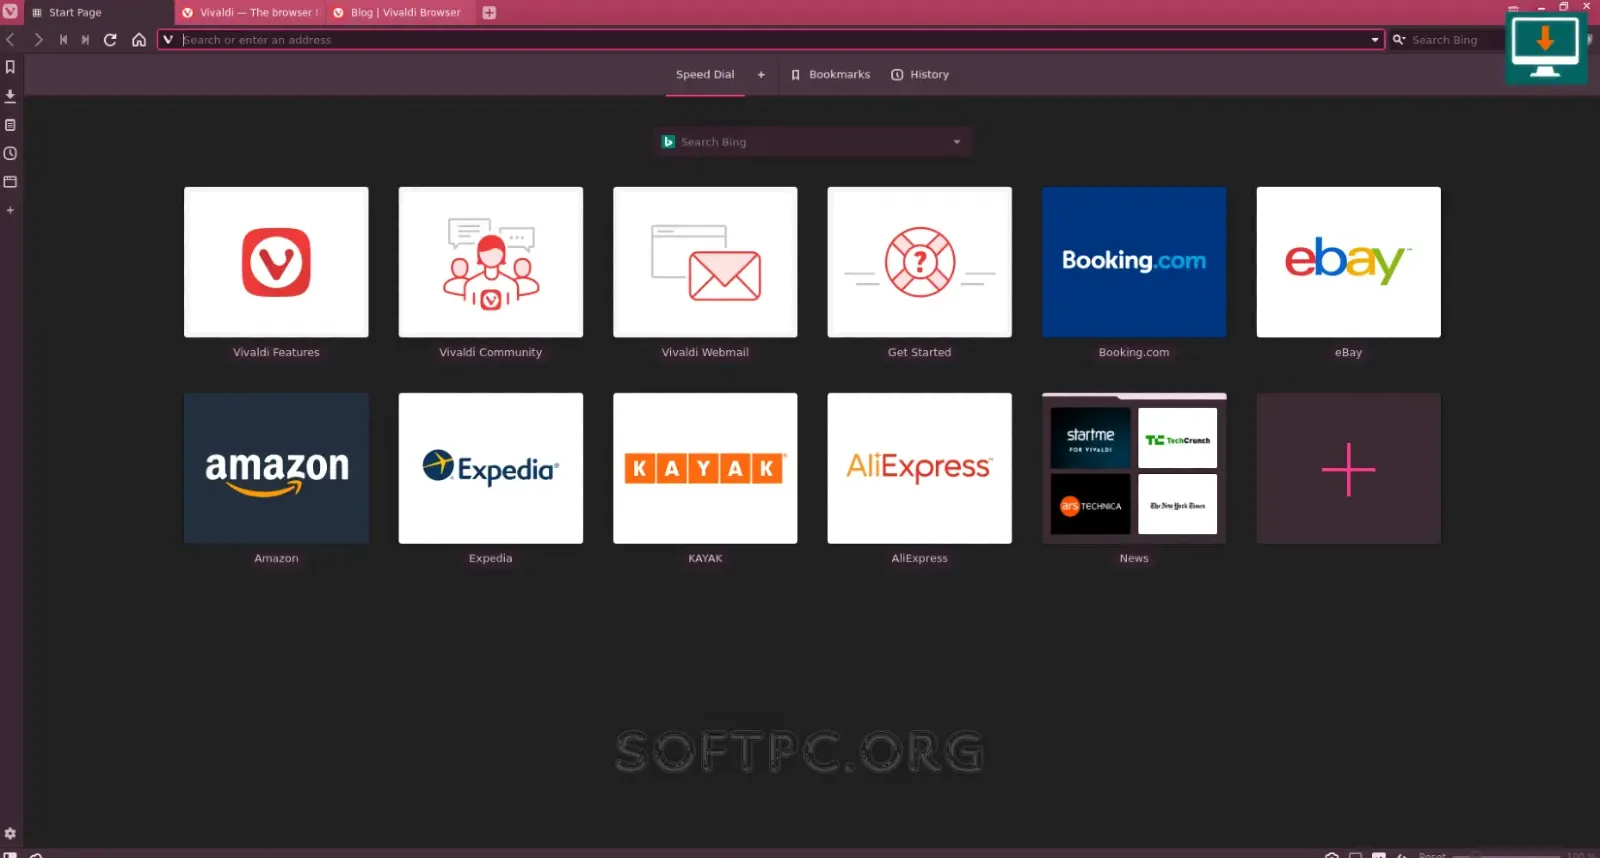Open the eBay speed dial
Image resolution: width=1600 pixels, height=858 pixels.
click(1349, 262)
